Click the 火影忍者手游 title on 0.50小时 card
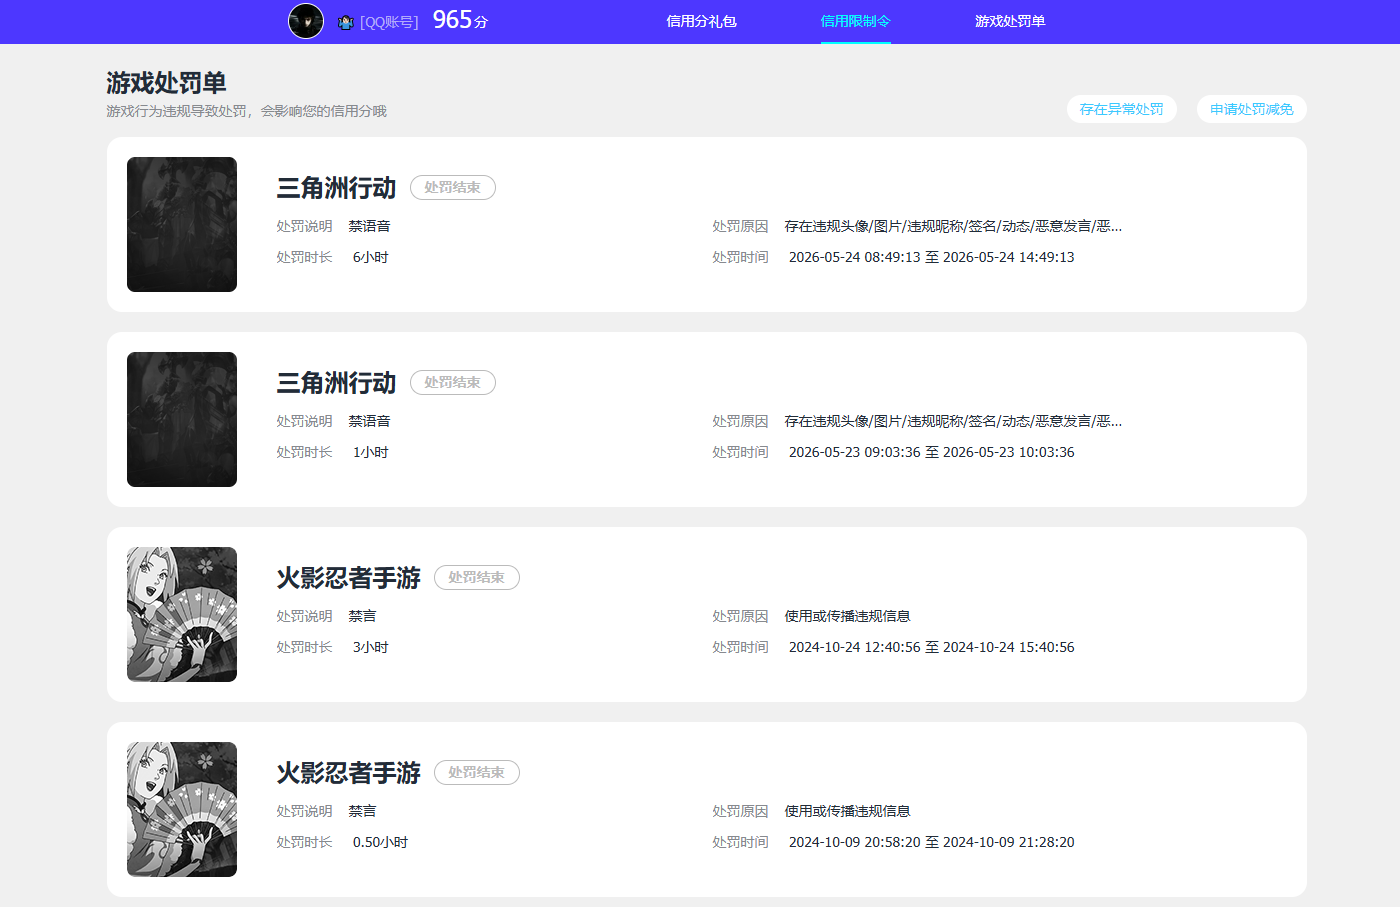Viewport: 1400px width, 907px height. tap(348, 773)
